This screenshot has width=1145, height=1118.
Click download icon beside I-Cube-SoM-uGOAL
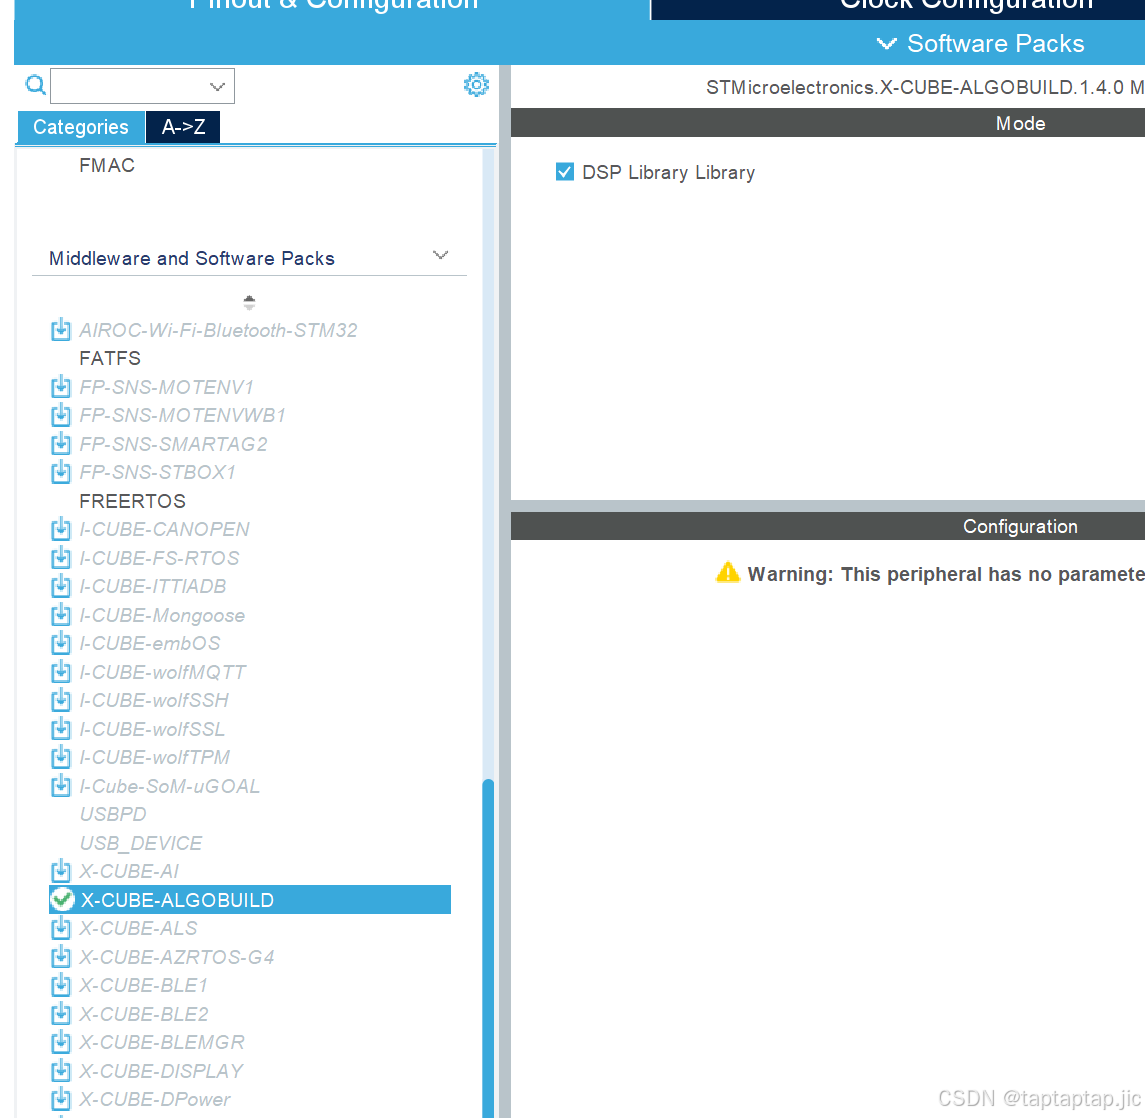point(61,786)
